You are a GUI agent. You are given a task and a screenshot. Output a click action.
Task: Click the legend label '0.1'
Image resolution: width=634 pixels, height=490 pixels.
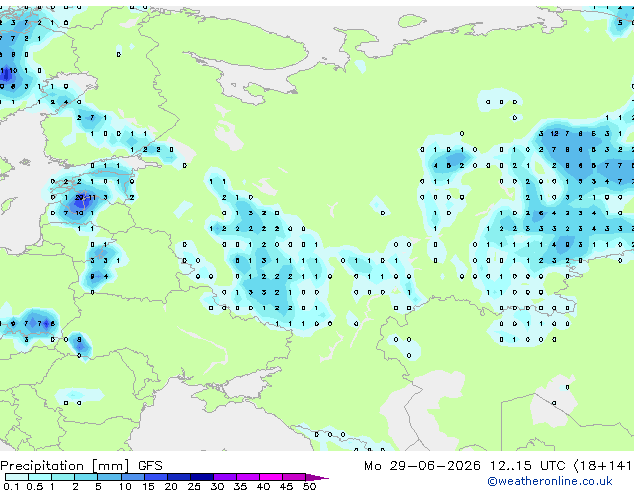pyautogui.click(x=11, y=486)
